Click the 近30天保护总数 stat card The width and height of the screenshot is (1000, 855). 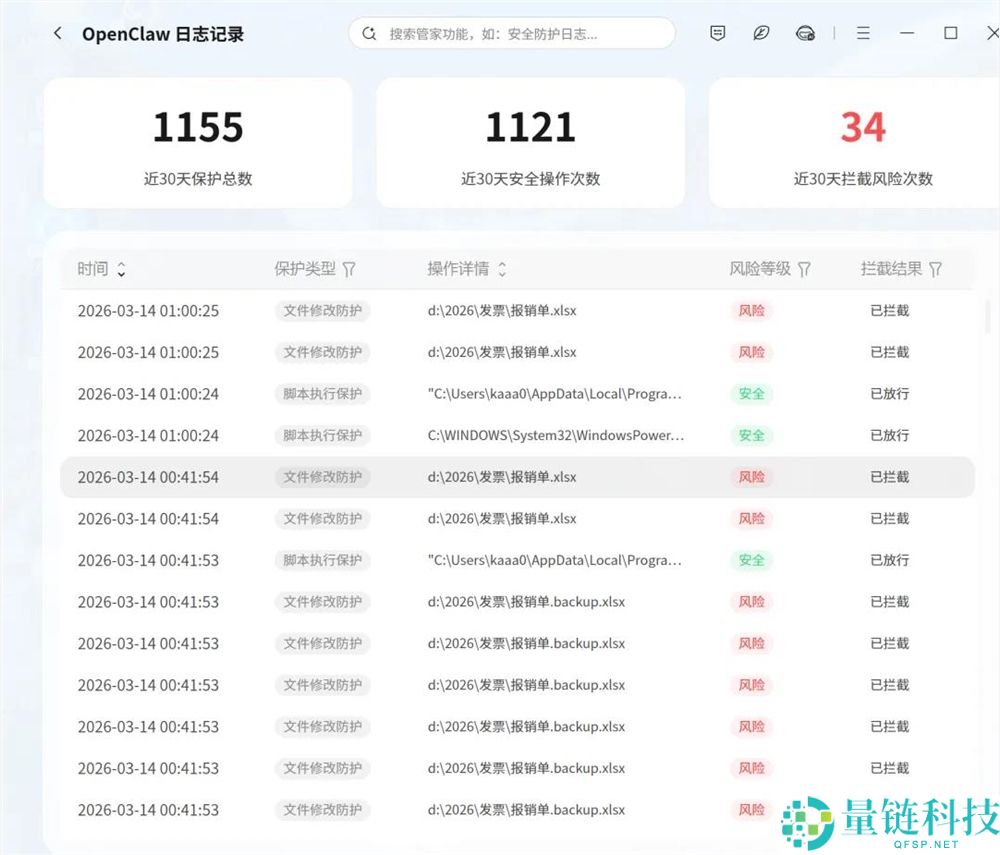coord(198,142)
